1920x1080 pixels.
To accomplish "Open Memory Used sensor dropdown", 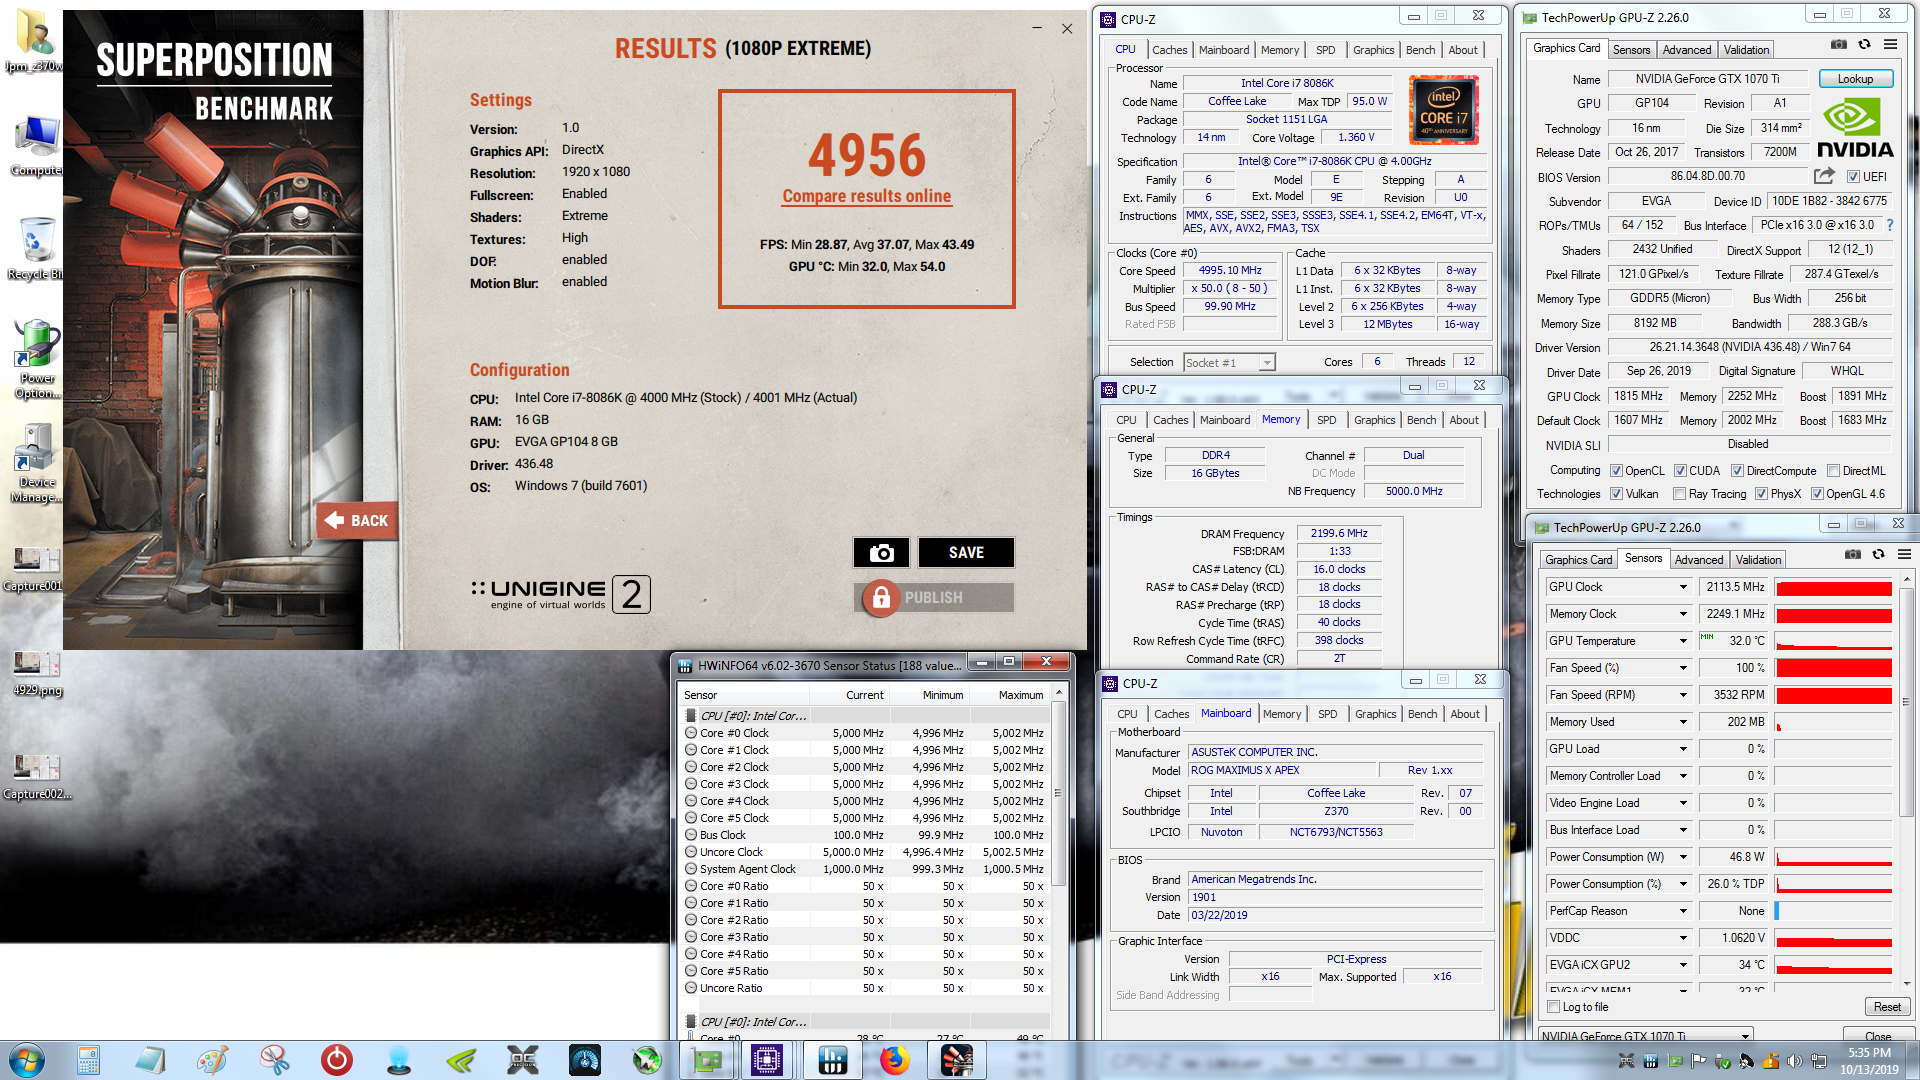I will (x=1683, y=722).
